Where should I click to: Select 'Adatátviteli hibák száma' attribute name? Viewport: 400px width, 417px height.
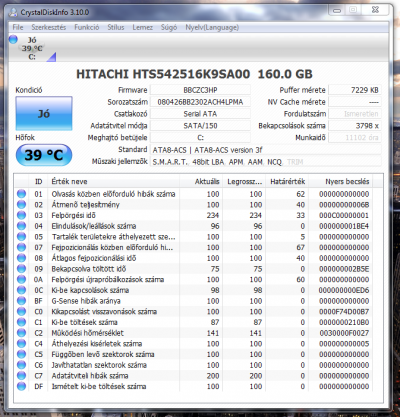click(90, 375)
